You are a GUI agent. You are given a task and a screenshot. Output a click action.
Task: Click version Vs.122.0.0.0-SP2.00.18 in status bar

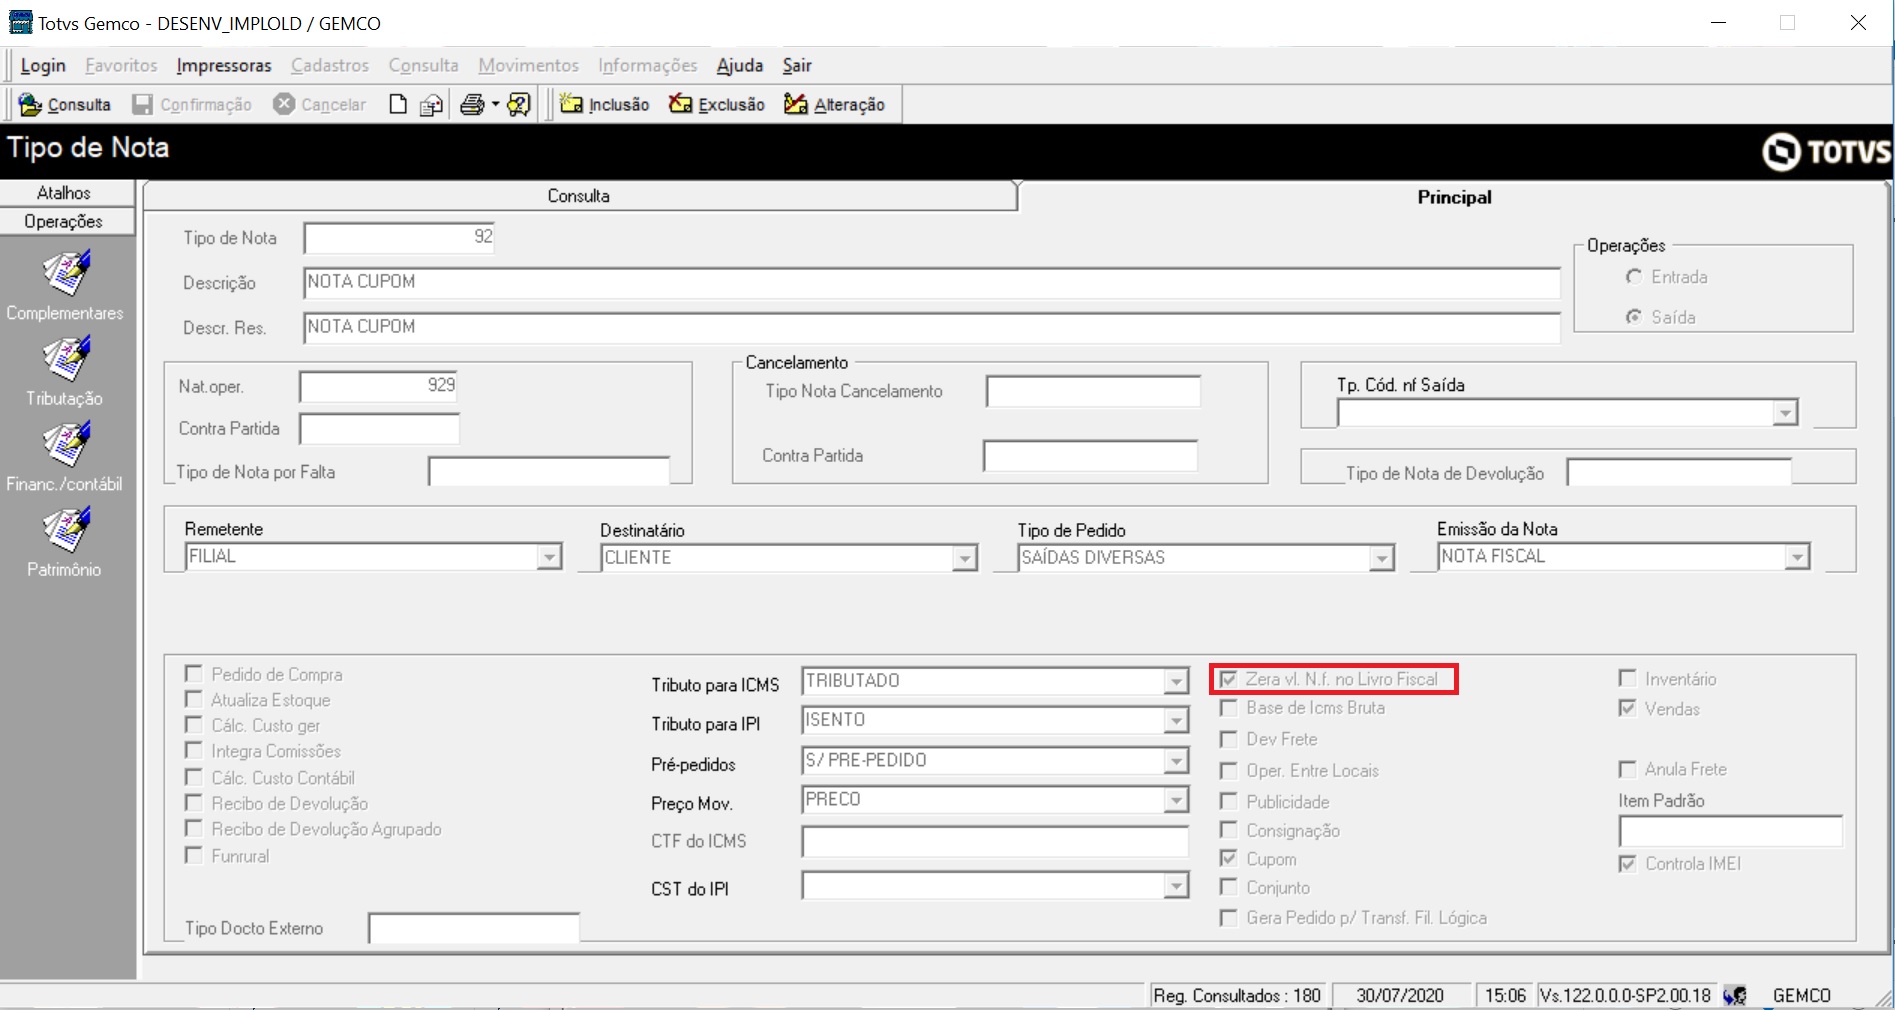pyautogui.click(x=1625, y=995)
